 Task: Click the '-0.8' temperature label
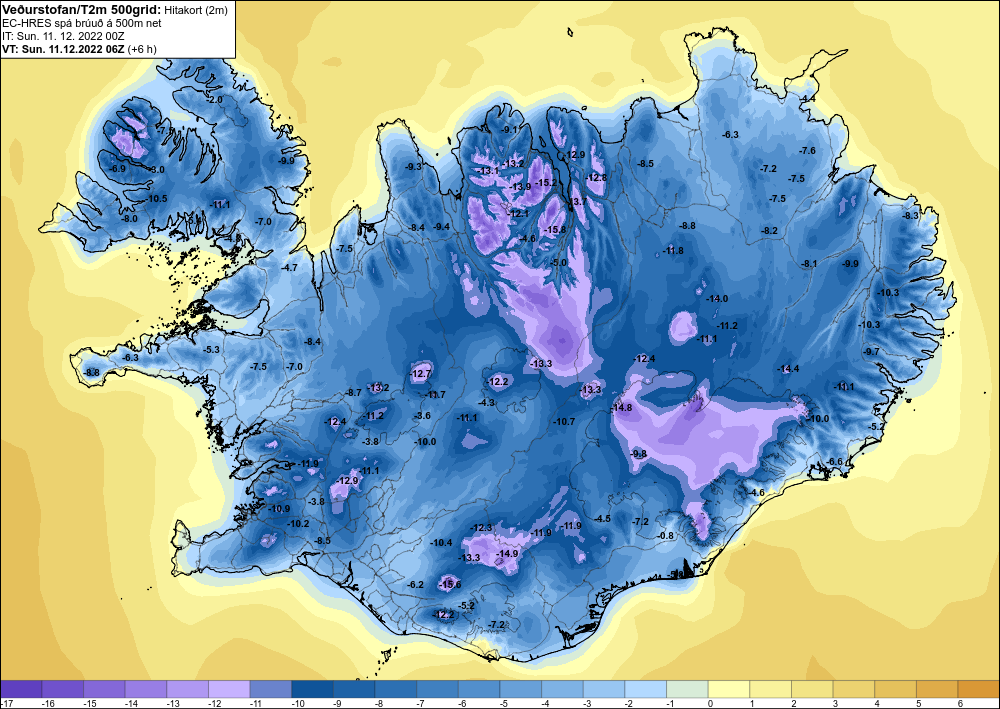point(666,536)
